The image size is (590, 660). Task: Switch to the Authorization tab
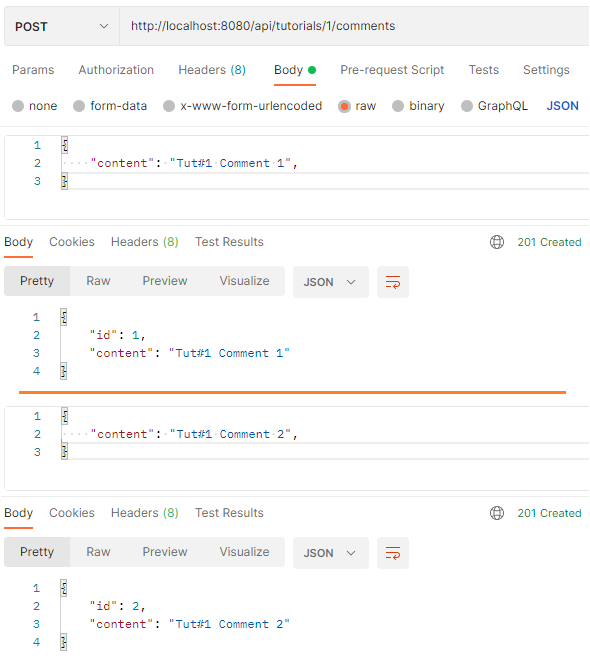[116, 70]
